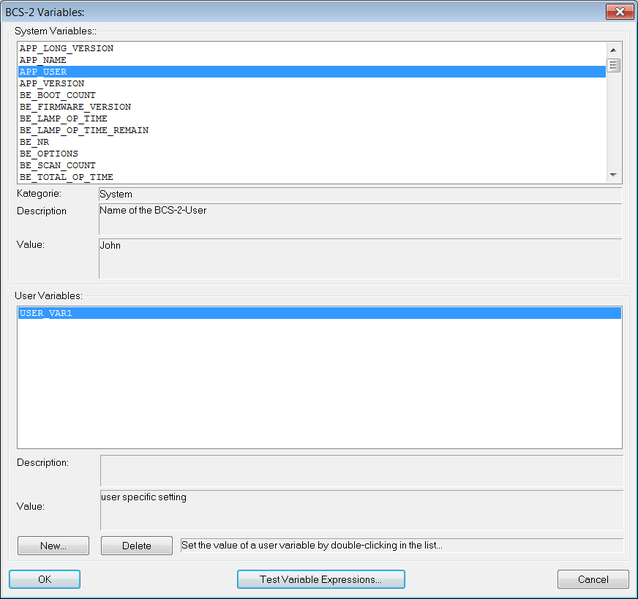Screen dimensions: 638x599
Task: Cancel the BCS-2 Variables dialog
Action: pos(593,579)
